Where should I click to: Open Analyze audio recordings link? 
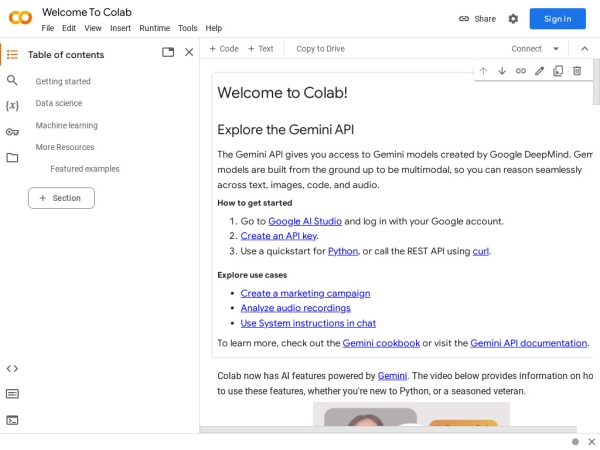(x=295, y=308)
